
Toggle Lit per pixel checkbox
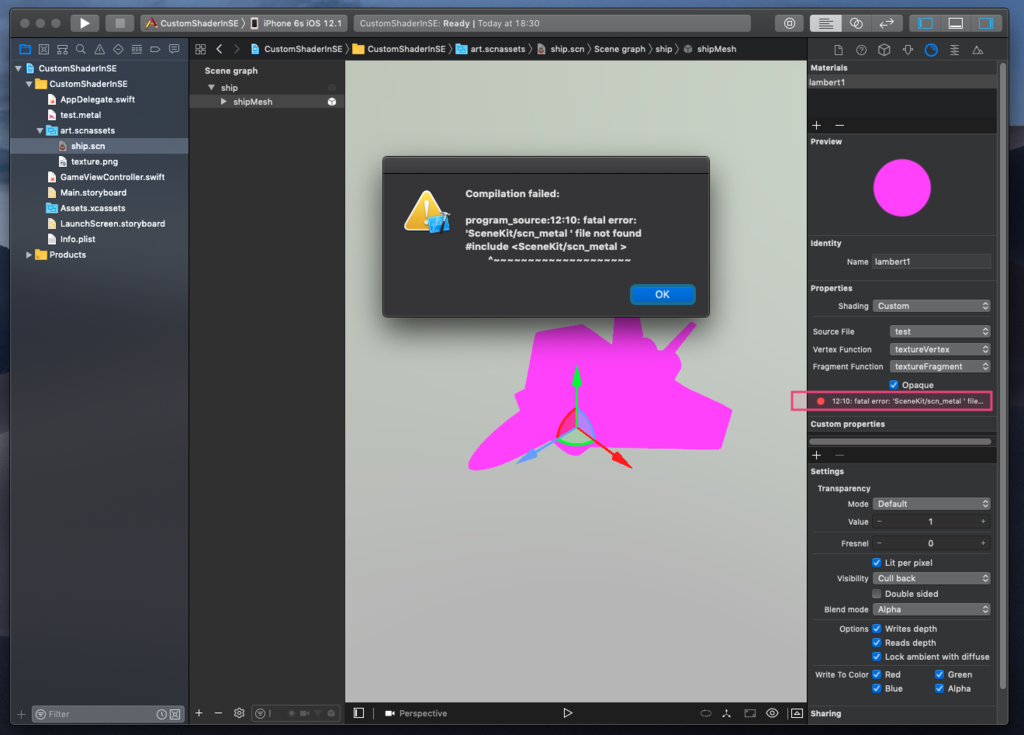pyautogui.click(x=876, y=563)
